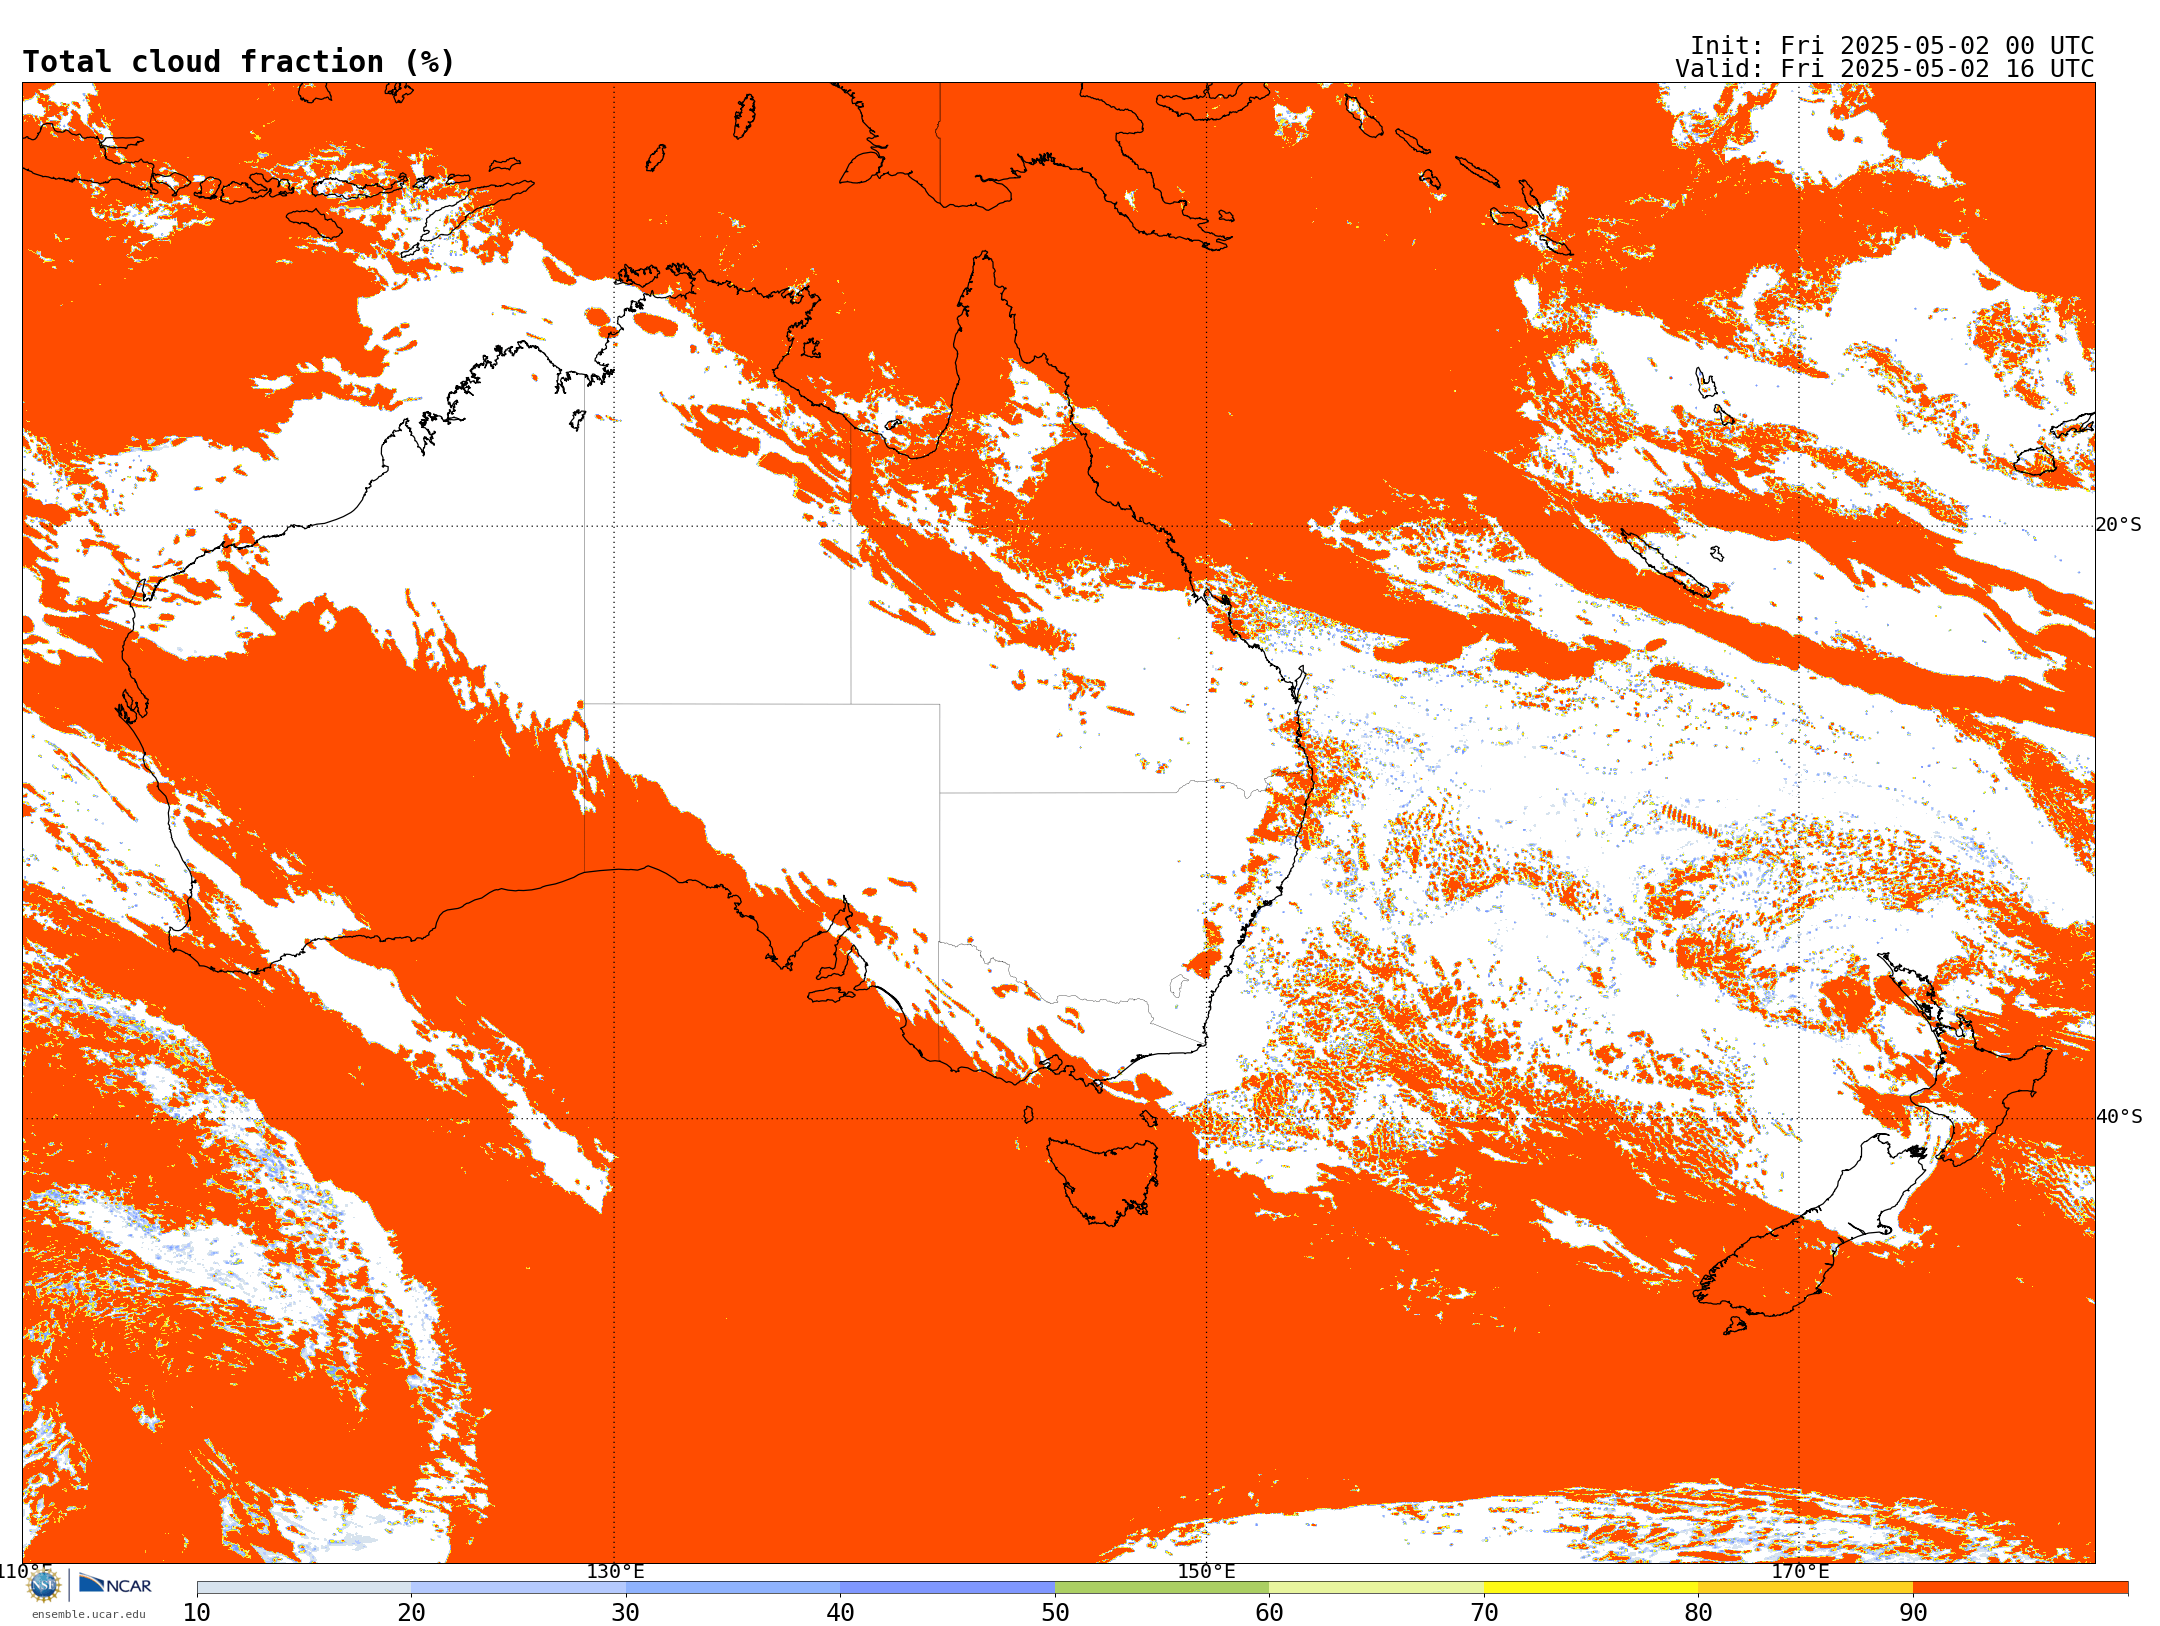
Task: Click the 'Init: Fri 2025-05-02 00 UTC' text
Action: [1892, 46]
